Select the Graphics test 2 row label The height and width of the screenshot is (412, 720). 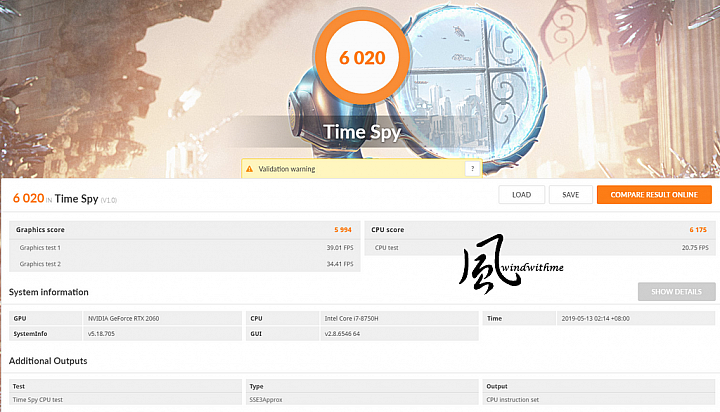click(40, 264)
